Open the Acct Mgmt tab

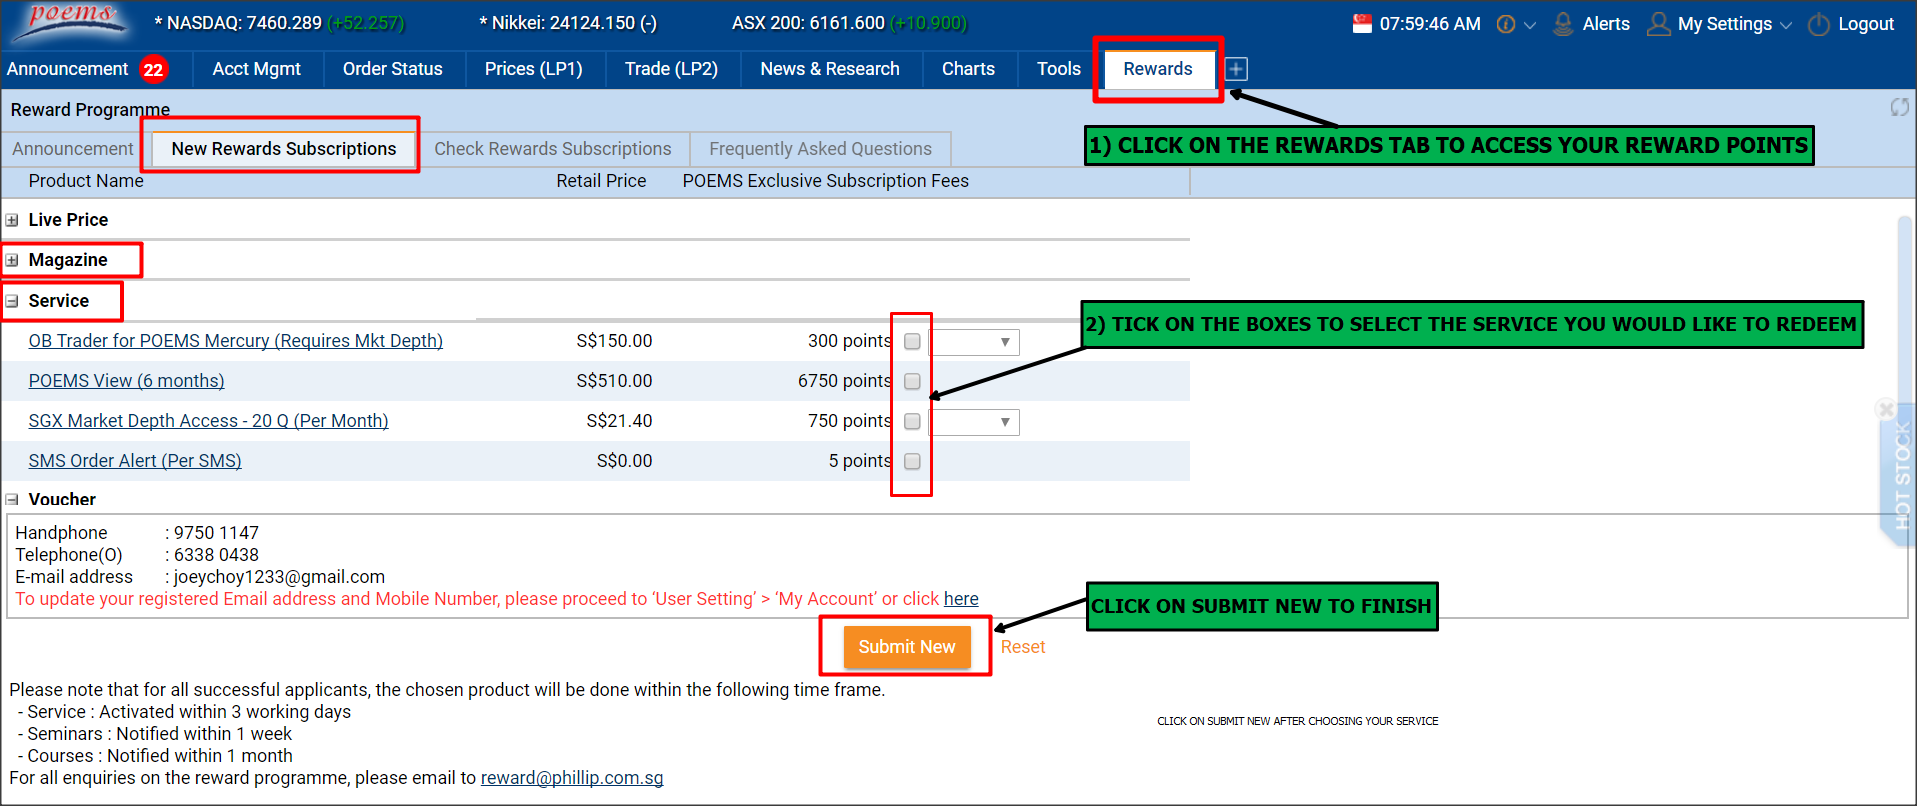click(256, 69)
